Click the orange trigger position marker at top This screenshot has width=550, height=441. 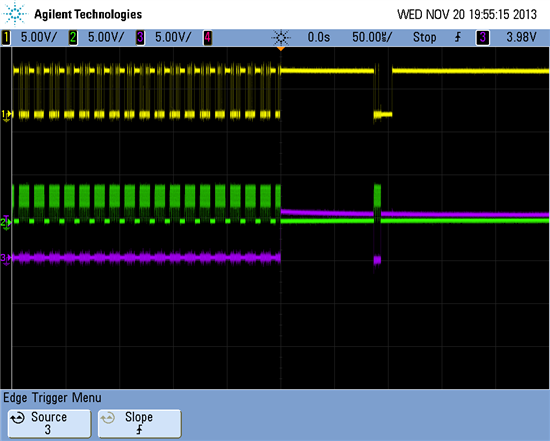[281, 49]
